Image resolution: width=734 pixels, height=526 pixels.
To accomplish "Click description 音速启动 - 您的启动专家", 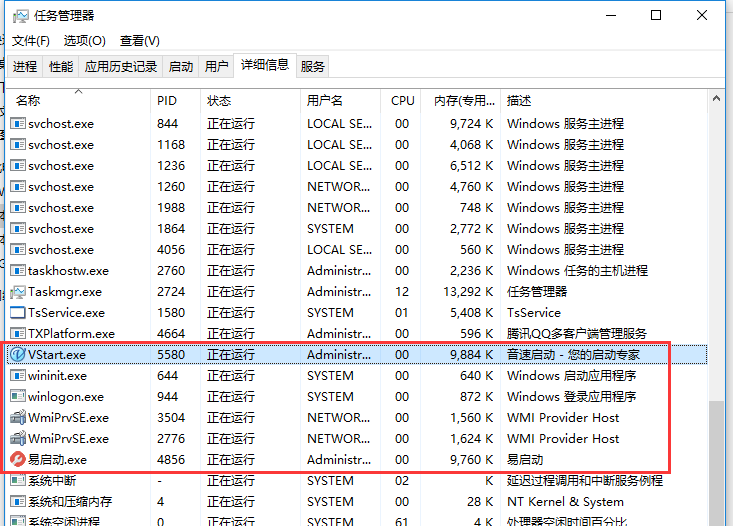I will (x=573, y=355).
